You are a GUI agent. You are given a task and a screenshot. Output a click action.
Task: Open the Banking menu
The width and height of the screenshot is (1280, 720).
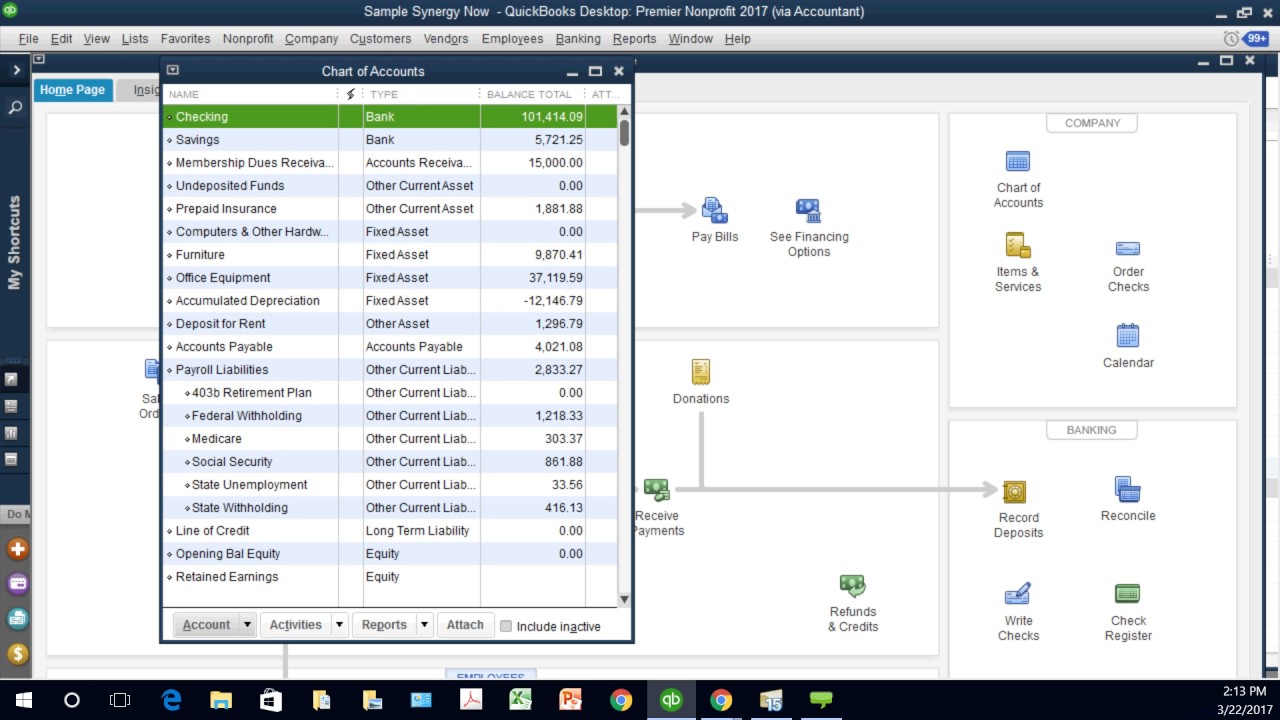(578, 39)
